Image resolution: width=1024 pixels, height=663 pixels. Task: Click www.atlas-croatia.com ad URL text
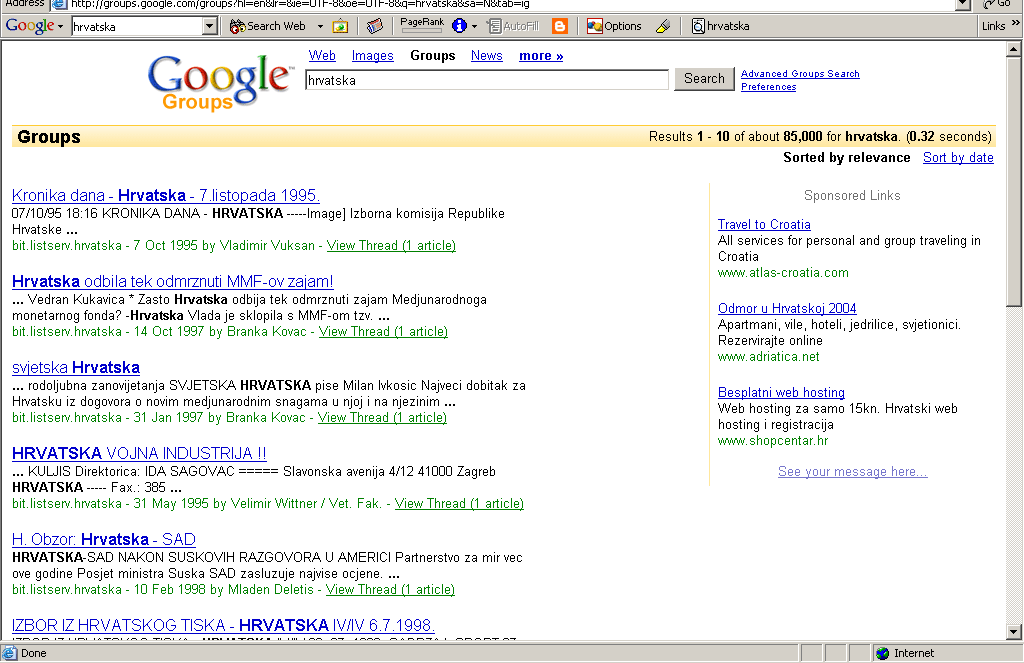pos(783,273)
